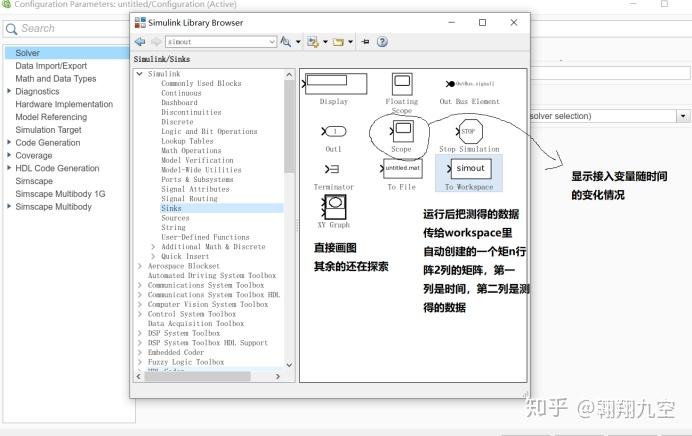Expand HDL Code Generation category

[x=9, y=168]
